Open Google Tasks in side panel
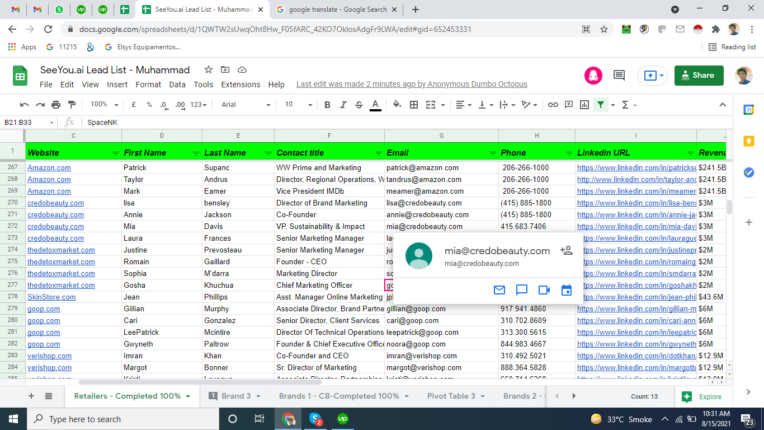The width and height of the screenshot is (764, 430). click(x=748, y=172)
